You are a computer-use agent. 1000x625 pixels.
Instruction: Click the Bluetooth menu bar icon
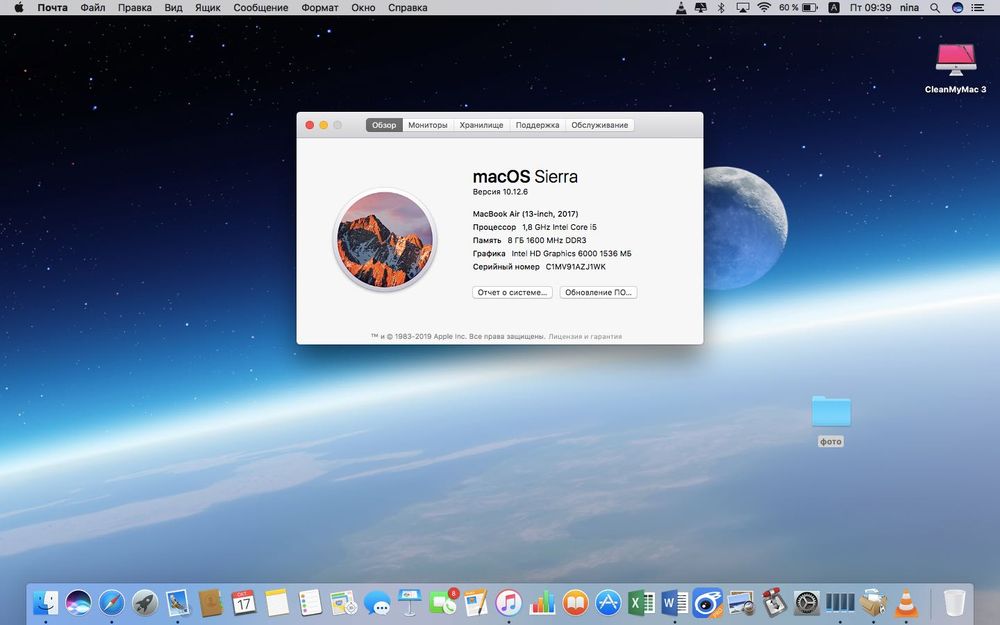tap(721, 8)
